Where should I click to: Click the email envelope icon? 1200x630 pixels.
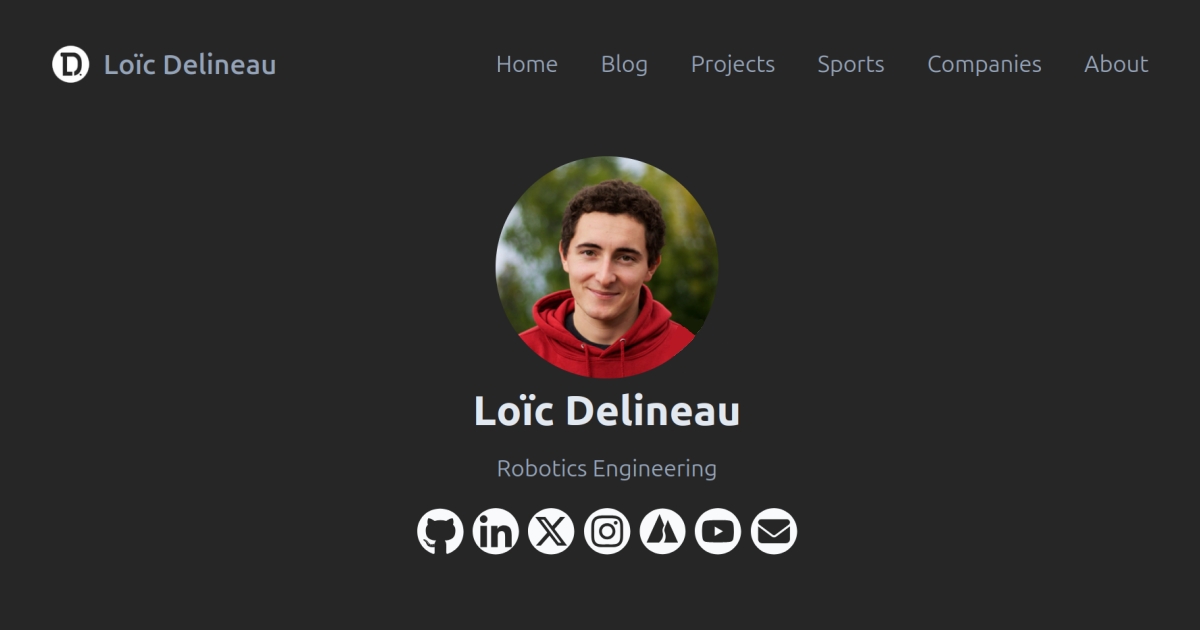click(774, 531)
